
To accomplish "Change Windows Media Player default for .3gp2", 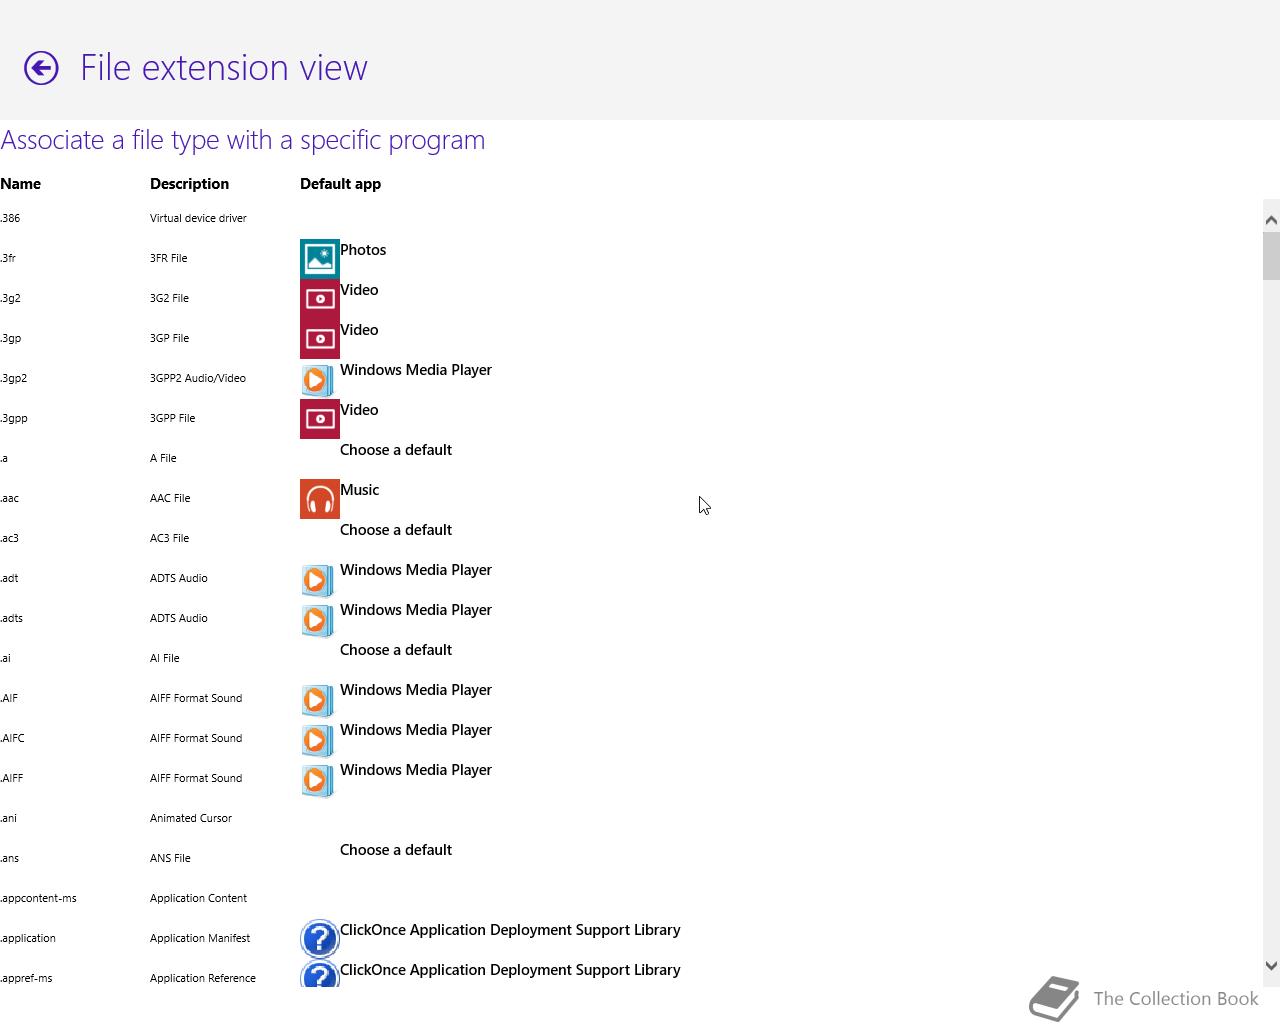I will [416, 370].
